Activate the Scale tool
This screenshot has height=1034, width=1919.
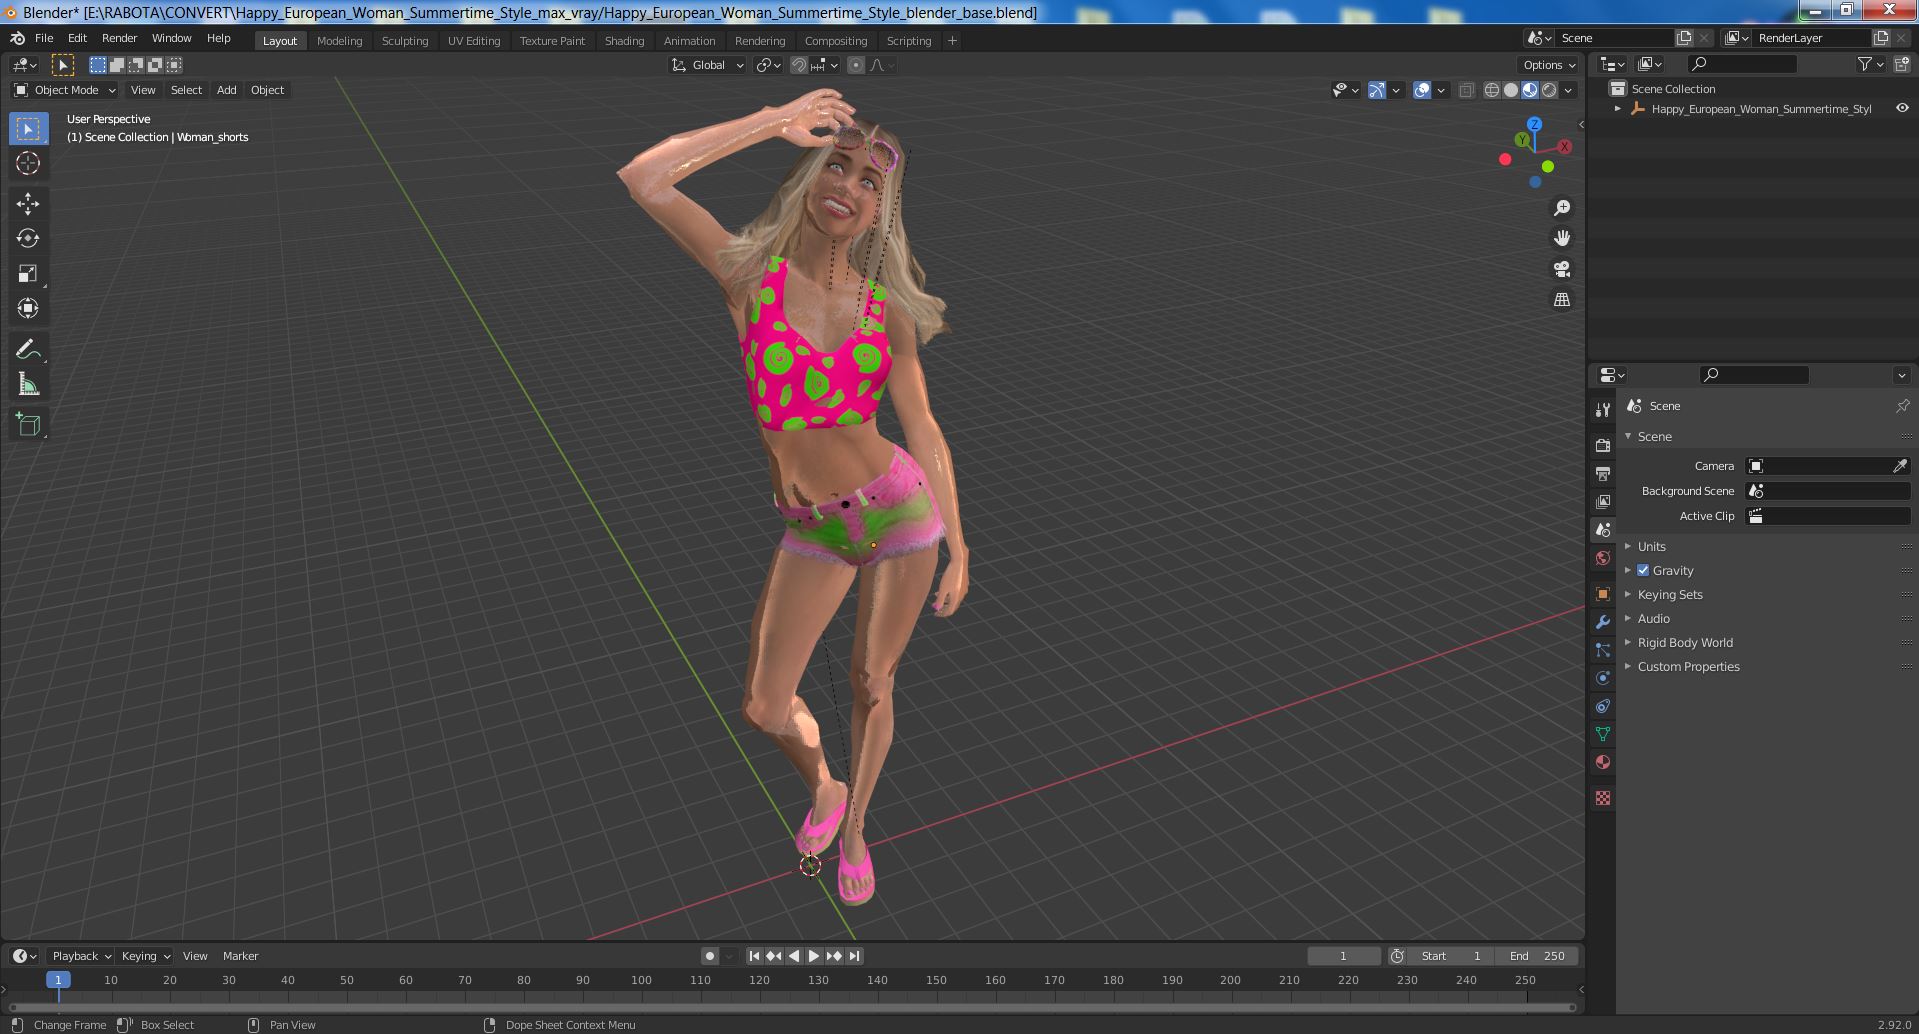[x=28, y=274]
